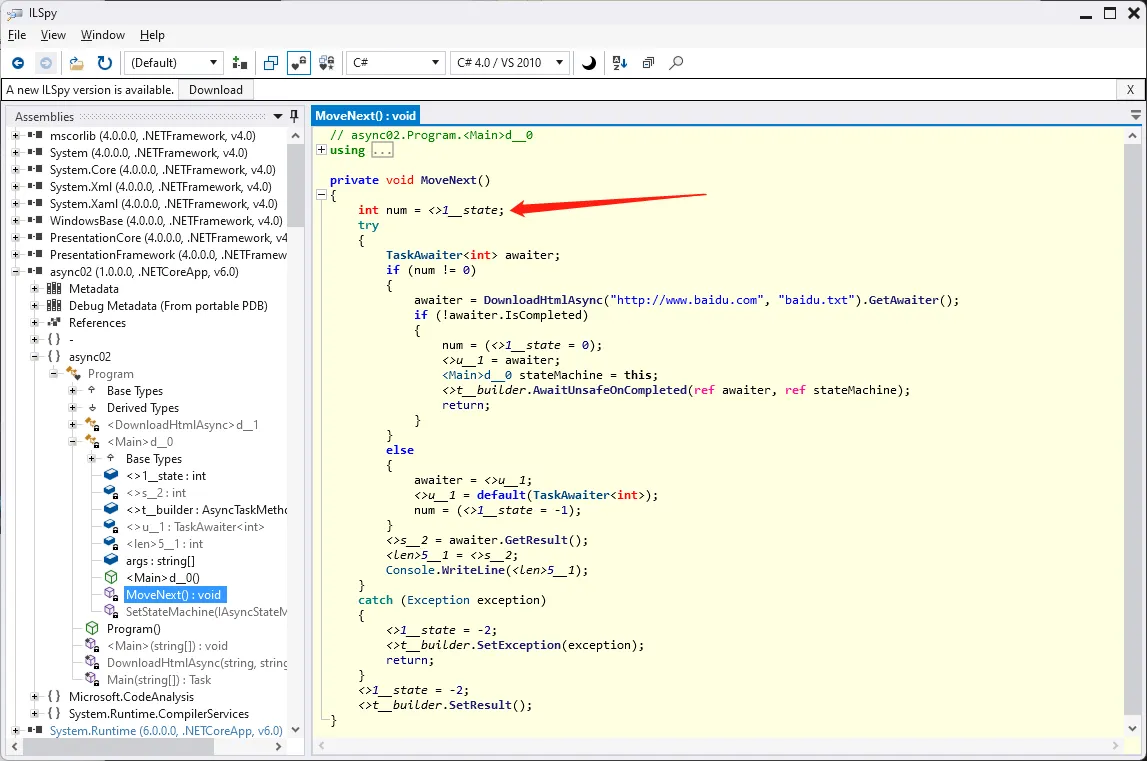Image resolution: width=1147 pixels, height=761 pixels.
Task: Select System.Runtime (6.0.0.0) assembly link
Action: pyautogui.click(x=166, y=730)
